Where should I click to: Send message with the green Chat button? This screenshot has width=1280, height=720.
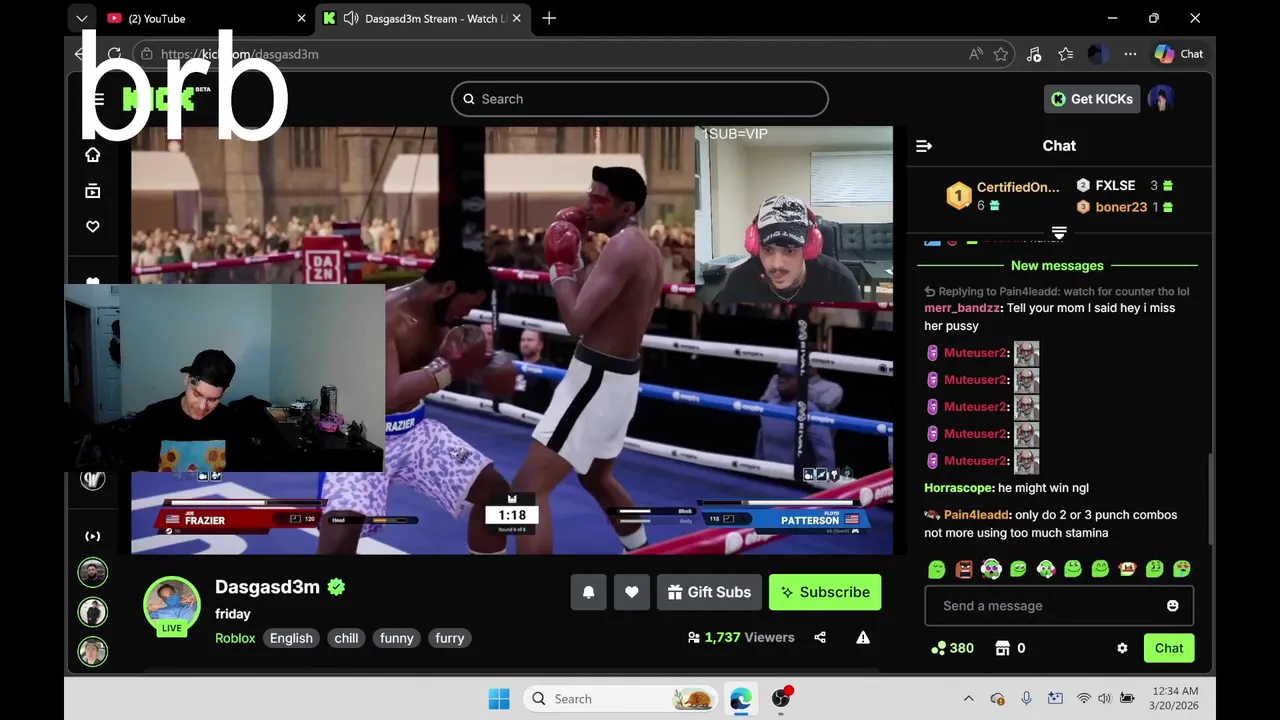1169,648
